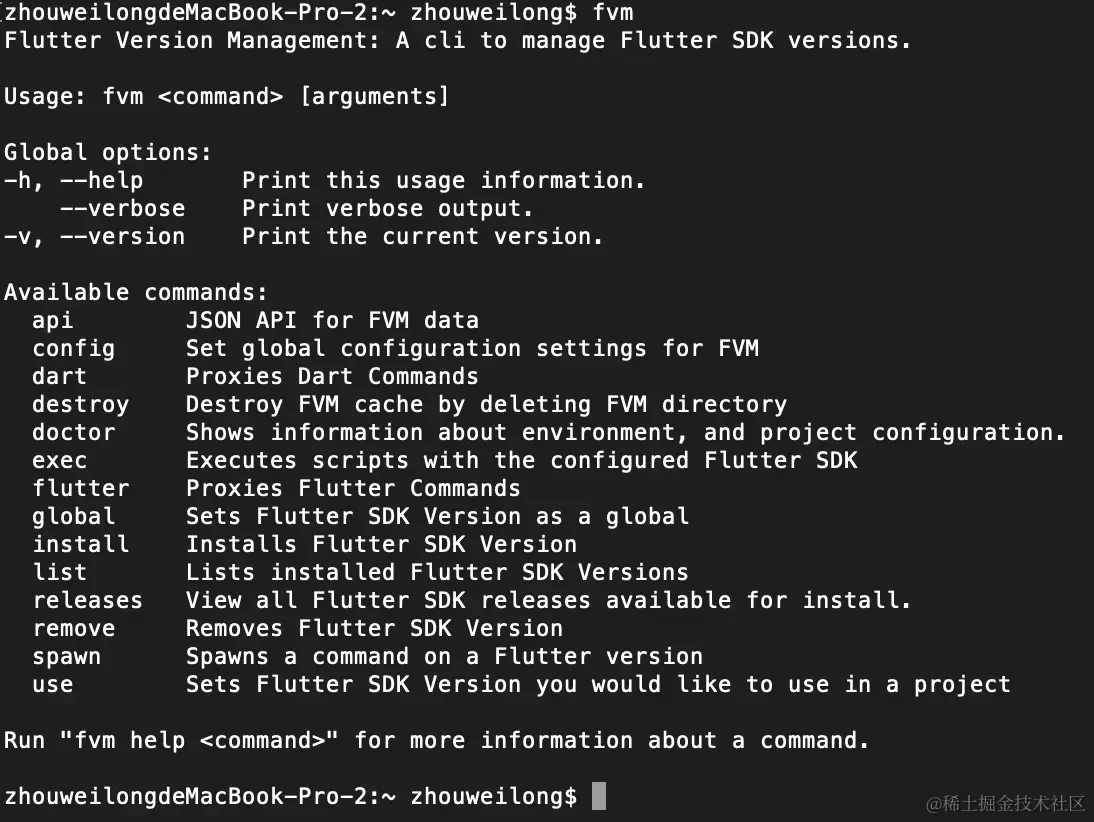This screenshot has width=1094, height=822.
Task: Click the 'spawn' command name
Action: 66,657
